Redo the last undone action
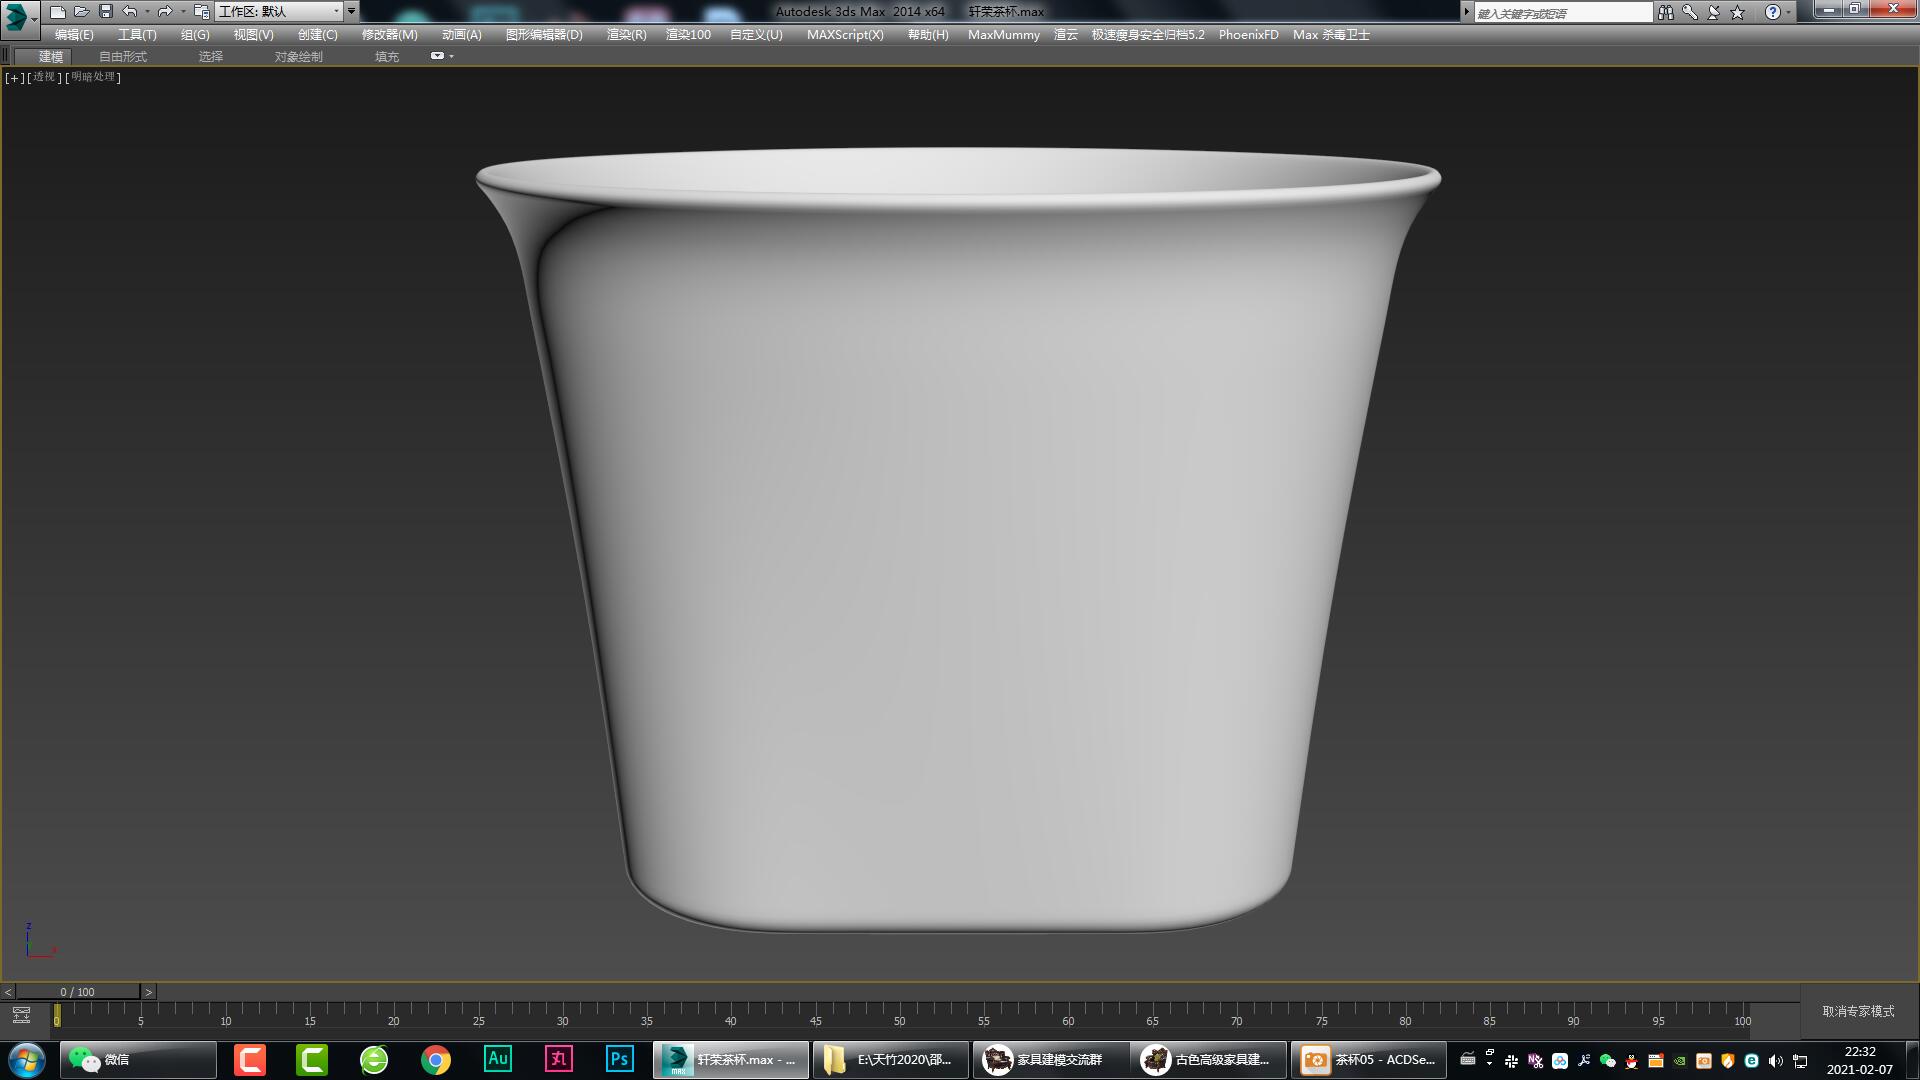The image size is (1920, 1080). [165, 11]
